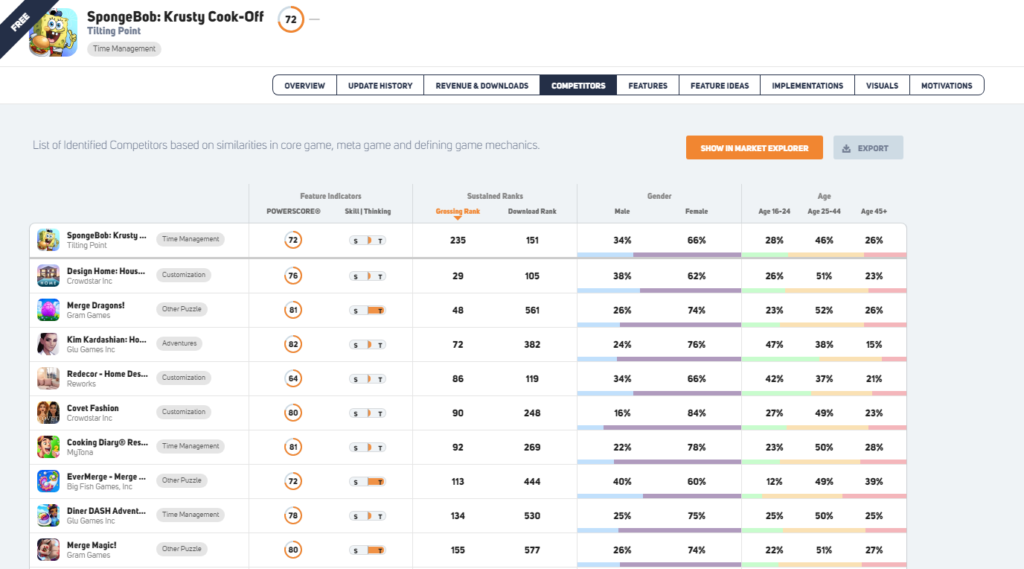The height and width of the screenshot is (569, 1024).
Task: Click the 84% female value for Covet Fashion
Action: point(696,413)
